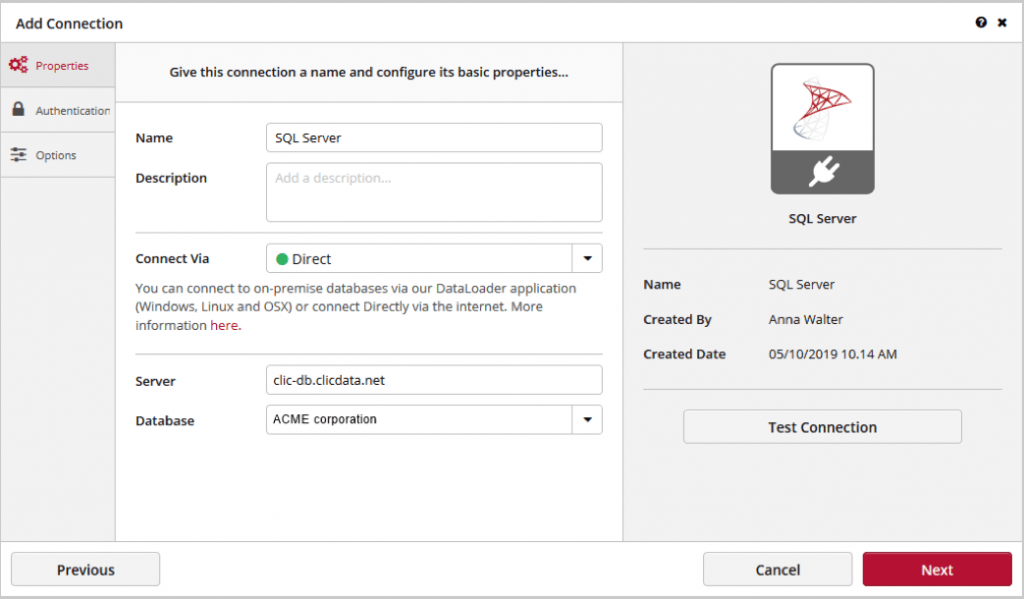
Task: Click the plug connector icon
Action: (824, 172)
